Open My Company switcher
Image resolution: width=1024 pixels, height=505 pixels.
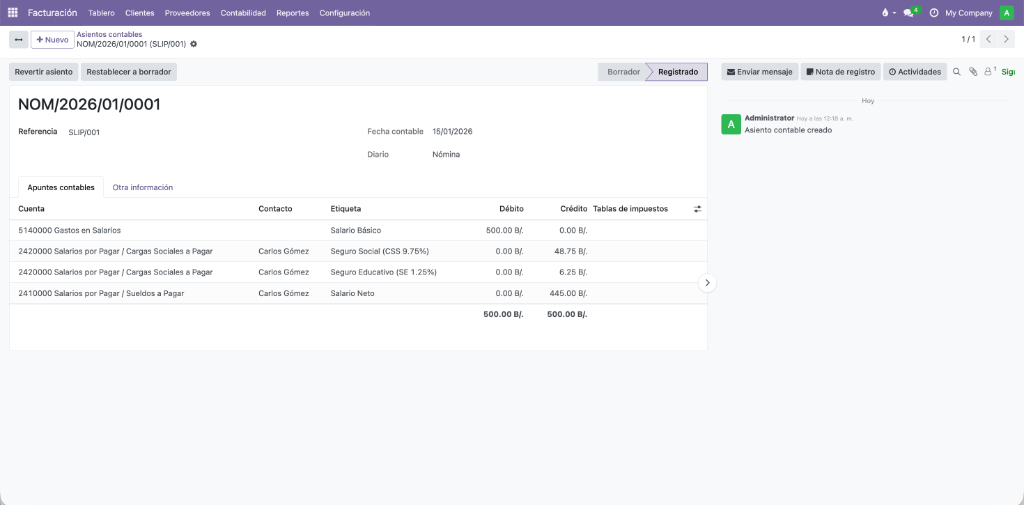coord(968,13)
